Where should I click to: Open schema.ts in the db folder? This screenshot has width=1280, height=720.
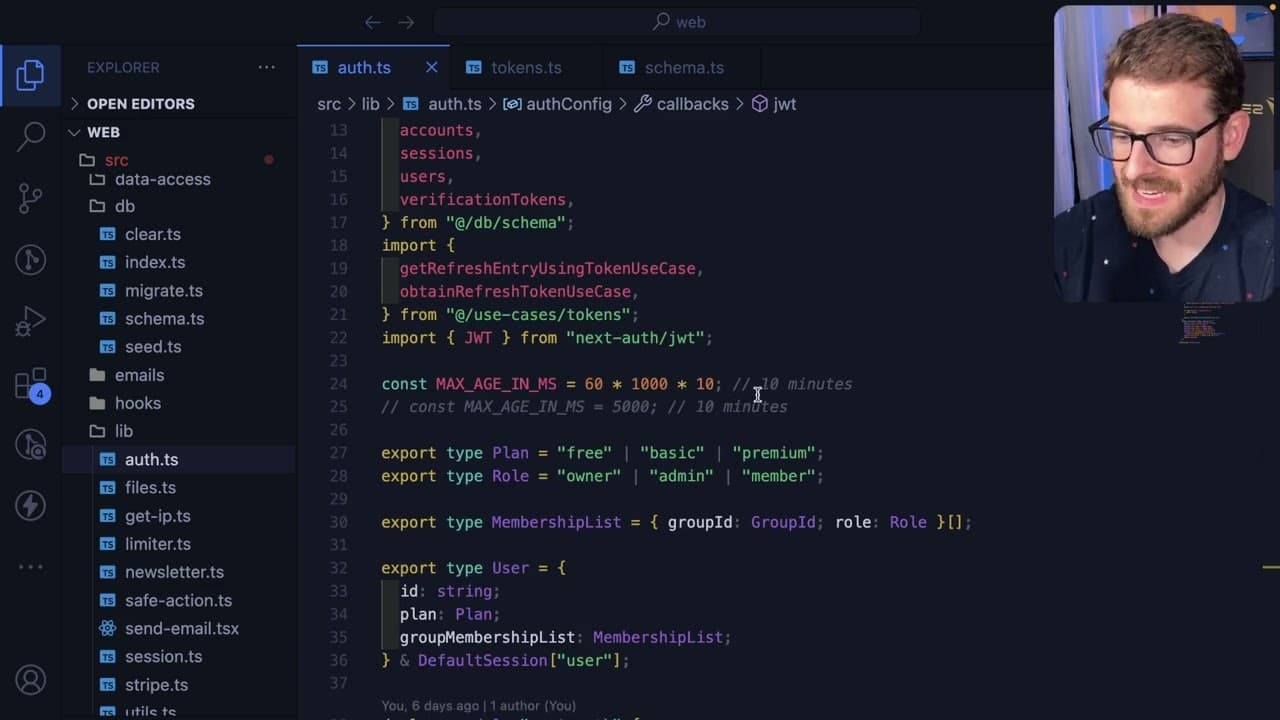164,319
